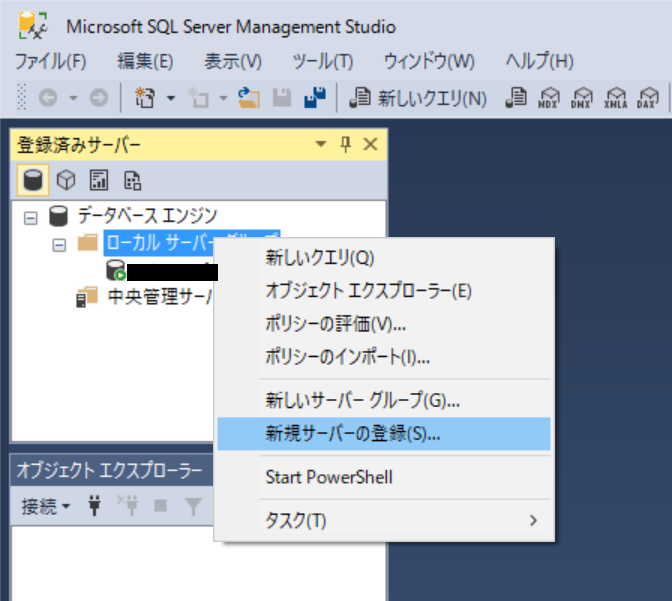
Task: Click the disconnect plug icon in Object Explorer
Action: (x=128, y=506)
